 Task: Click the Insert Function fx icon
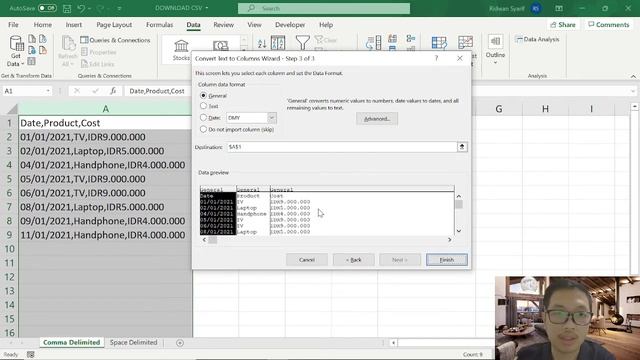tap(113, 91)
